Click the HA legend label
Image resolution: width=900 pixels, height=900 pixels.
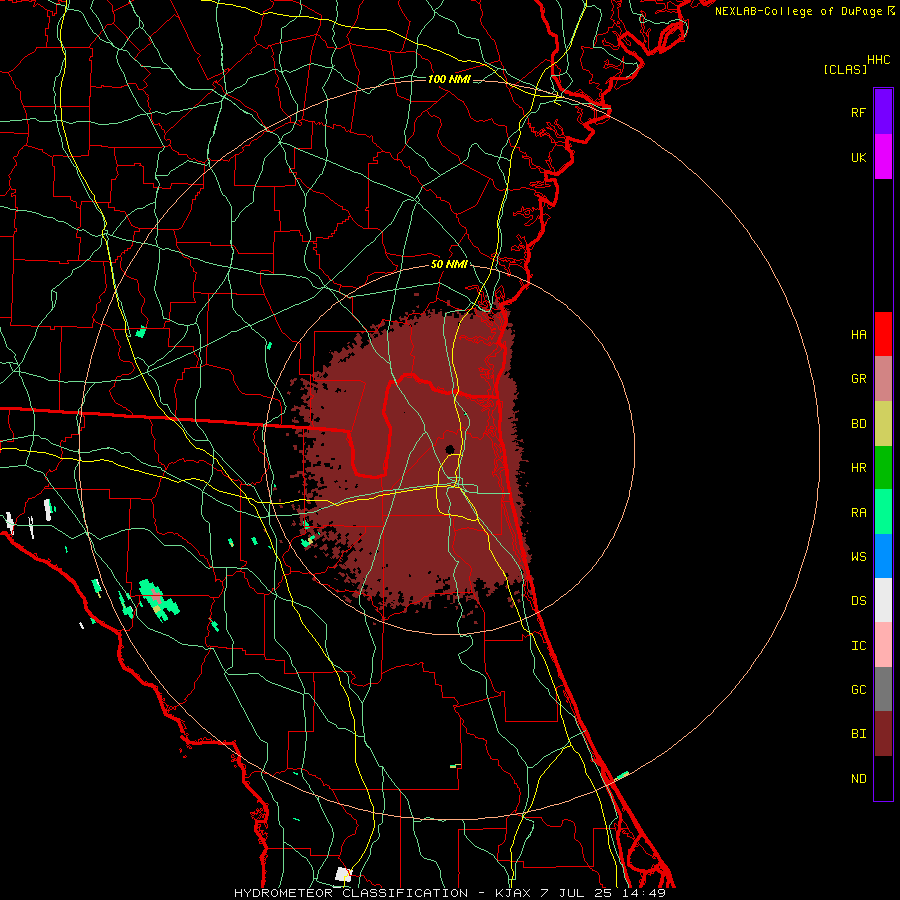tap(858, 335)
